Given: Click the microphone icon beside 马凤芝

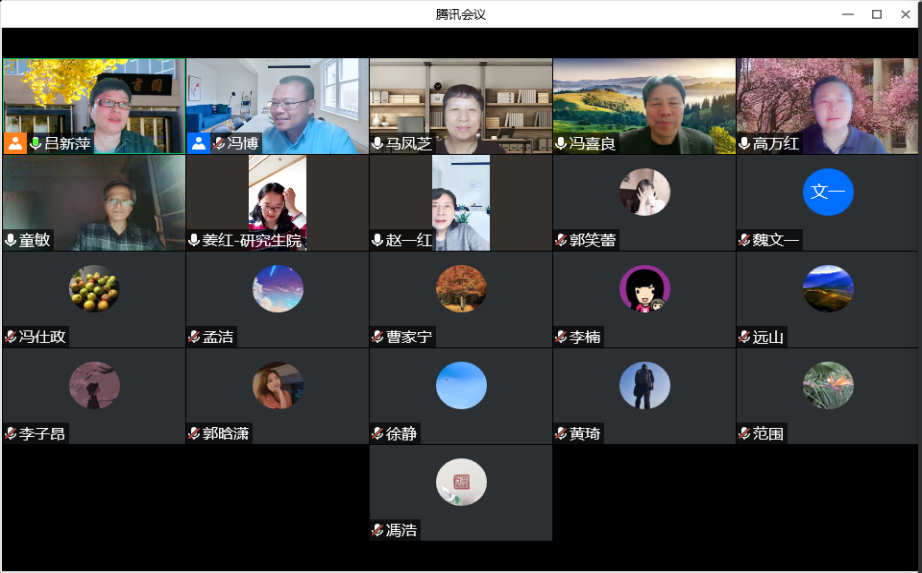Looking at the screenshot, I should tap(378, 144).
